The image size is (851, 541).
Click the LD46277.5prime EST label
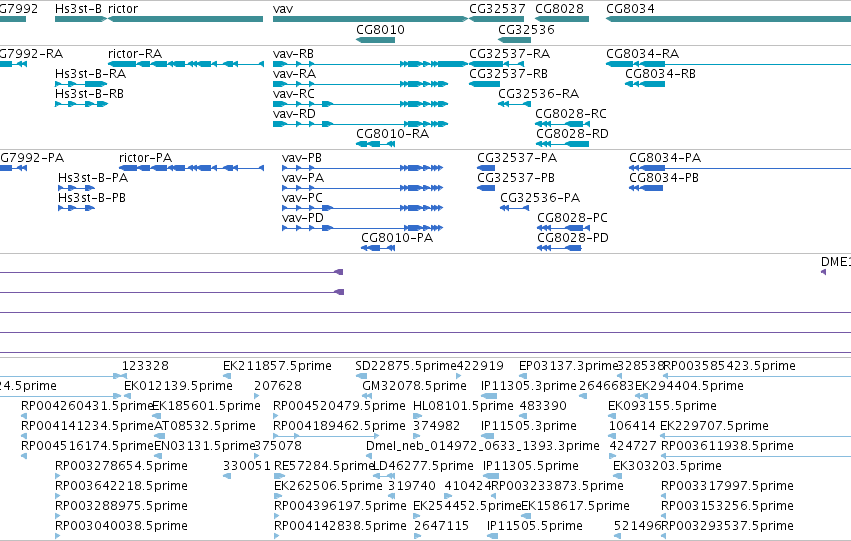pyautogui.click(x=423, y=467)
